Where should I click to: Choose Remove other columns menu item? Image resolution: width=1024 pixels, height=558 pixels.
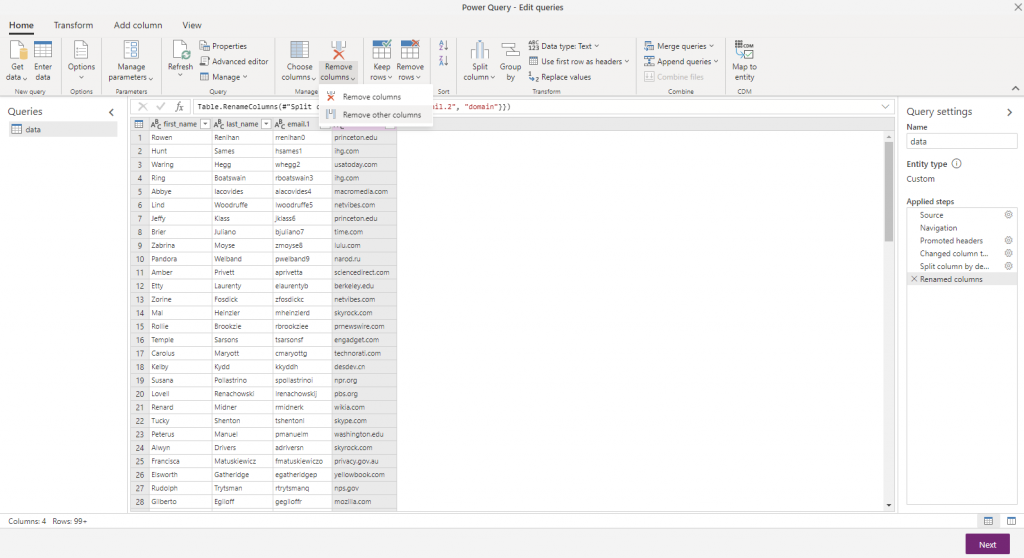pyautogui.click(x=376, y=114)
